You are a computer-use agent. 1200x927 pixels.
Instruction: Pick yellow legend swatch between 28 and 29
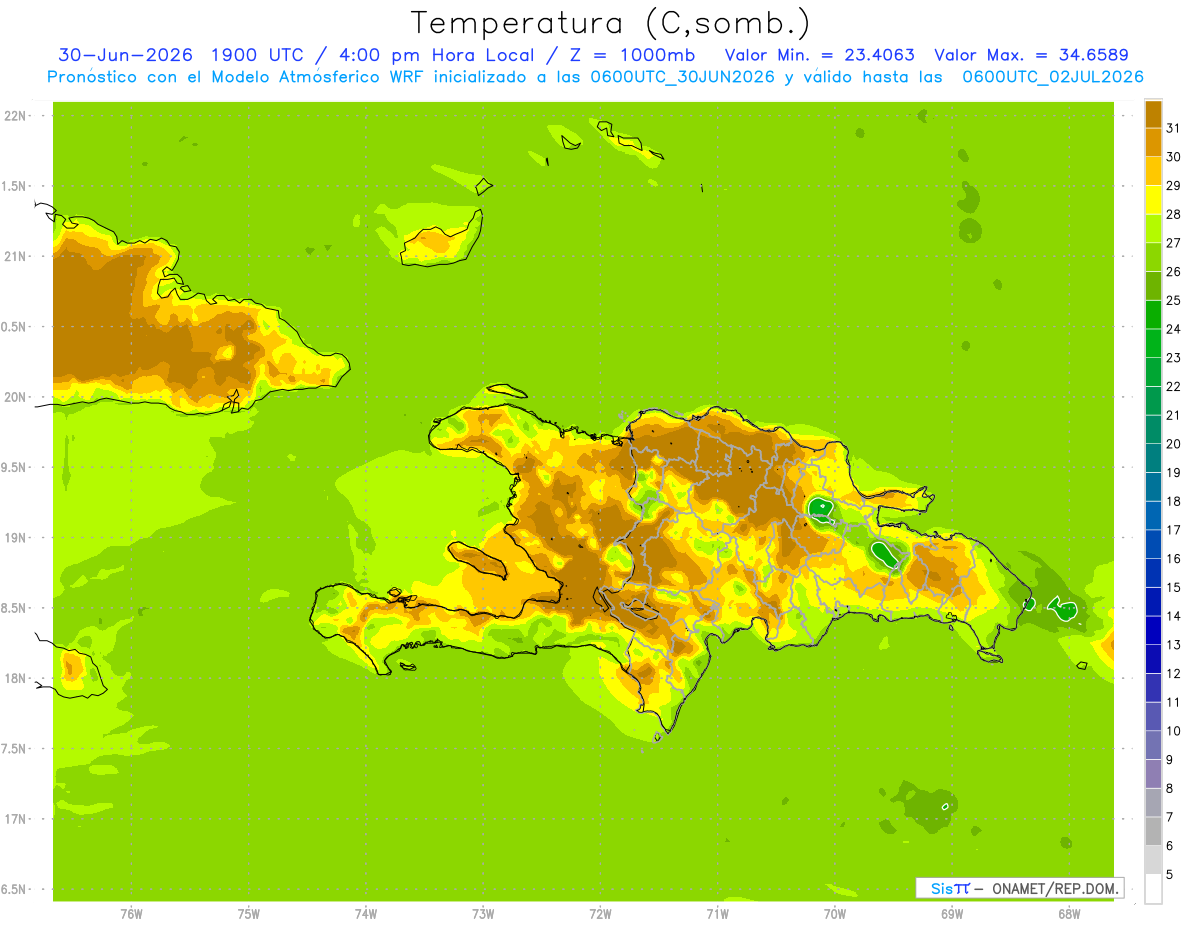[1153, 200]
